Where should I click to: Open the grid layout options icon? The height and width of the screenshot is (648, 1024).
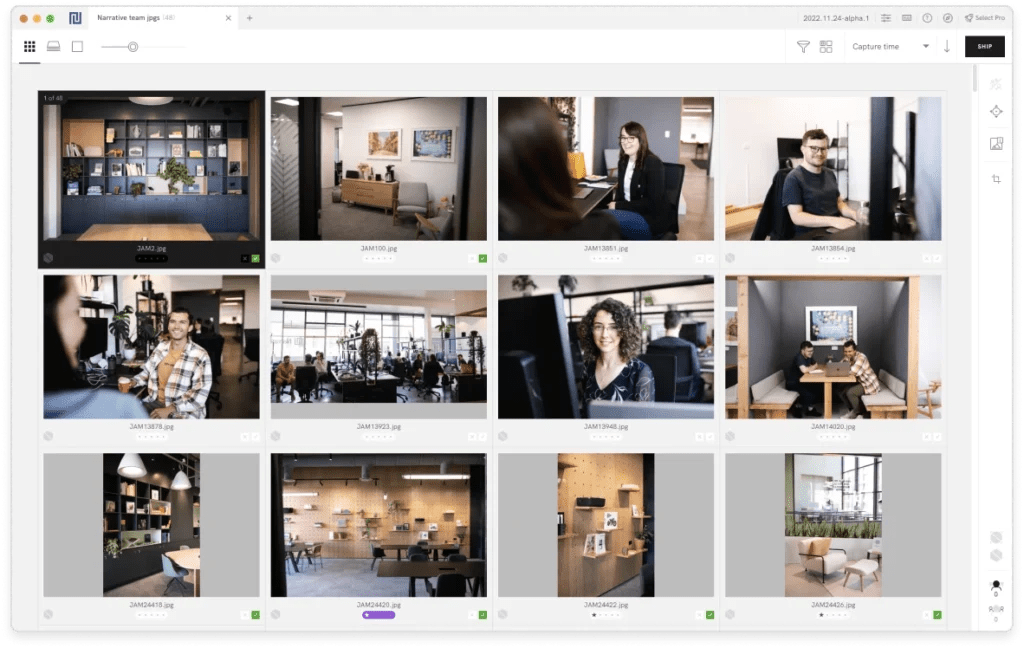coord(826,46)
